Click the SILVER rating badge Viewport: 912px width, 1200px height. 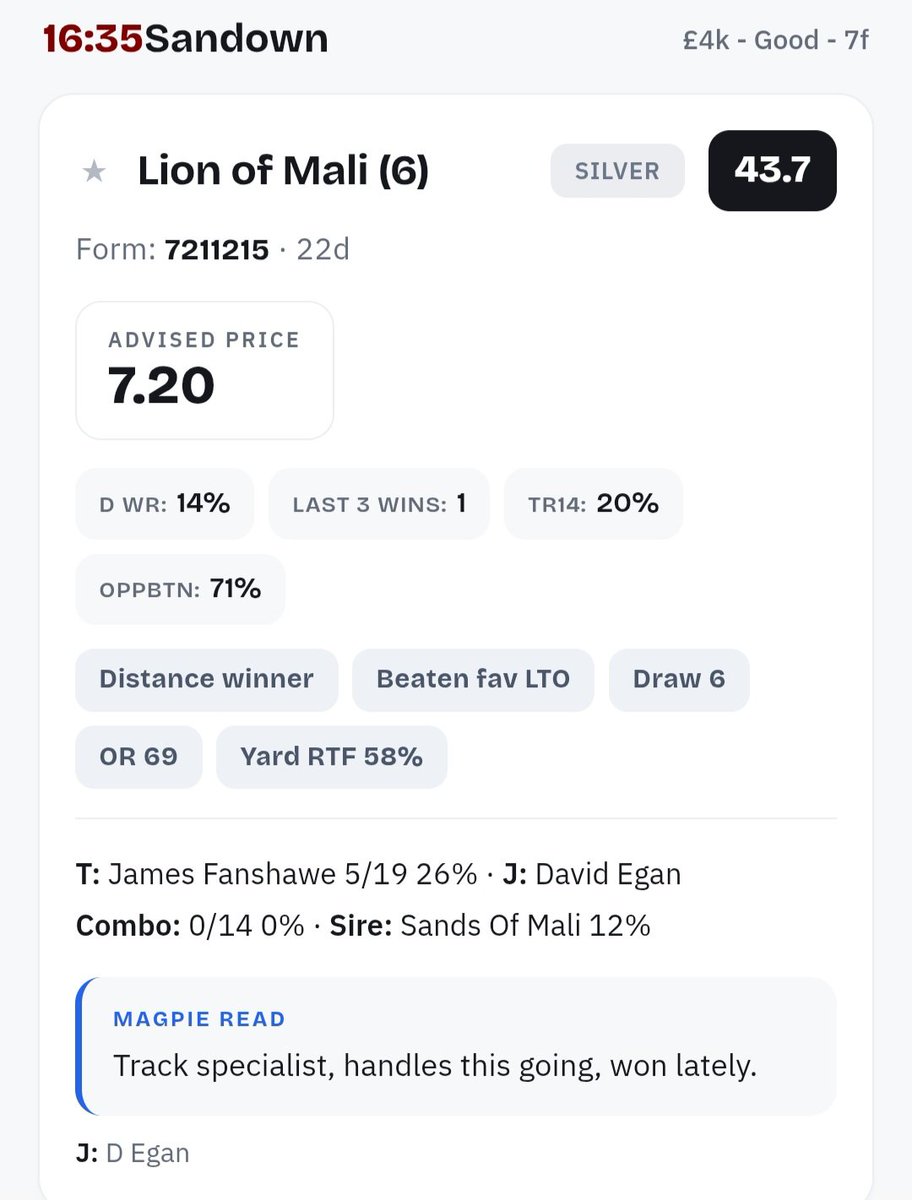(x=617, y=171)
